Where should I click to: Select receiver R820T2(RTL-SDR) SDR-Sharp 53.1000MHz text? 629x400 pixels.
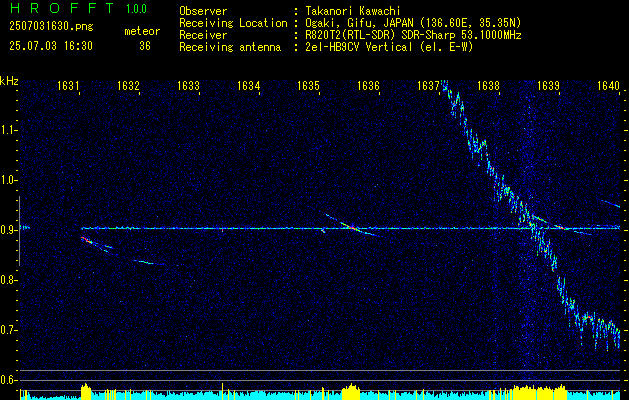pyautogui.click(x=413, y=35)
